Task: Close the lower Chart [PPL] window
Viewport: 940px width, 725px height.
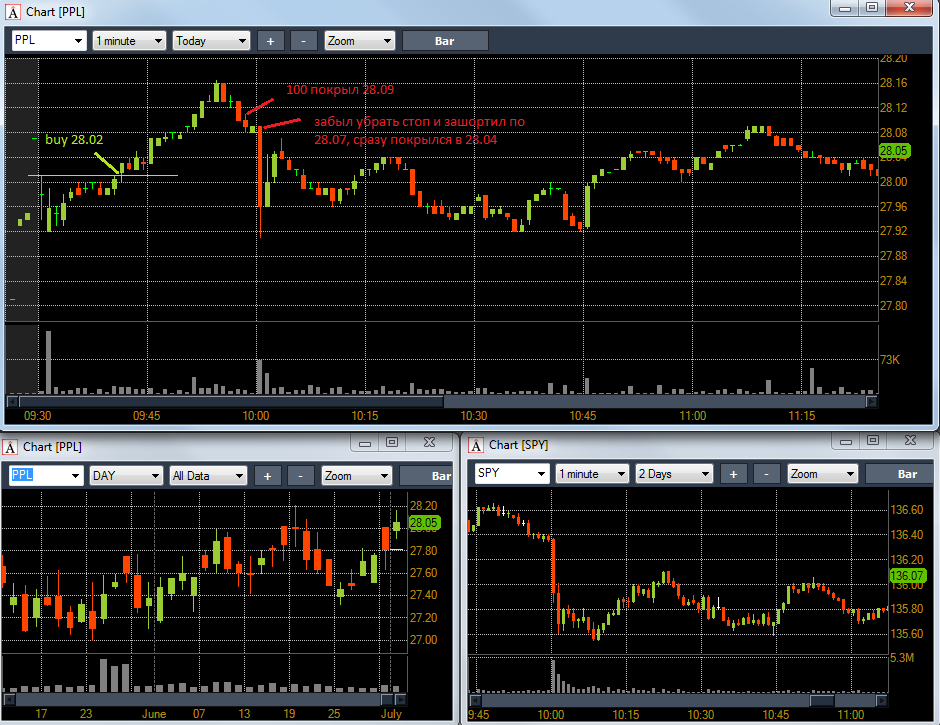Action: point(429,443)
